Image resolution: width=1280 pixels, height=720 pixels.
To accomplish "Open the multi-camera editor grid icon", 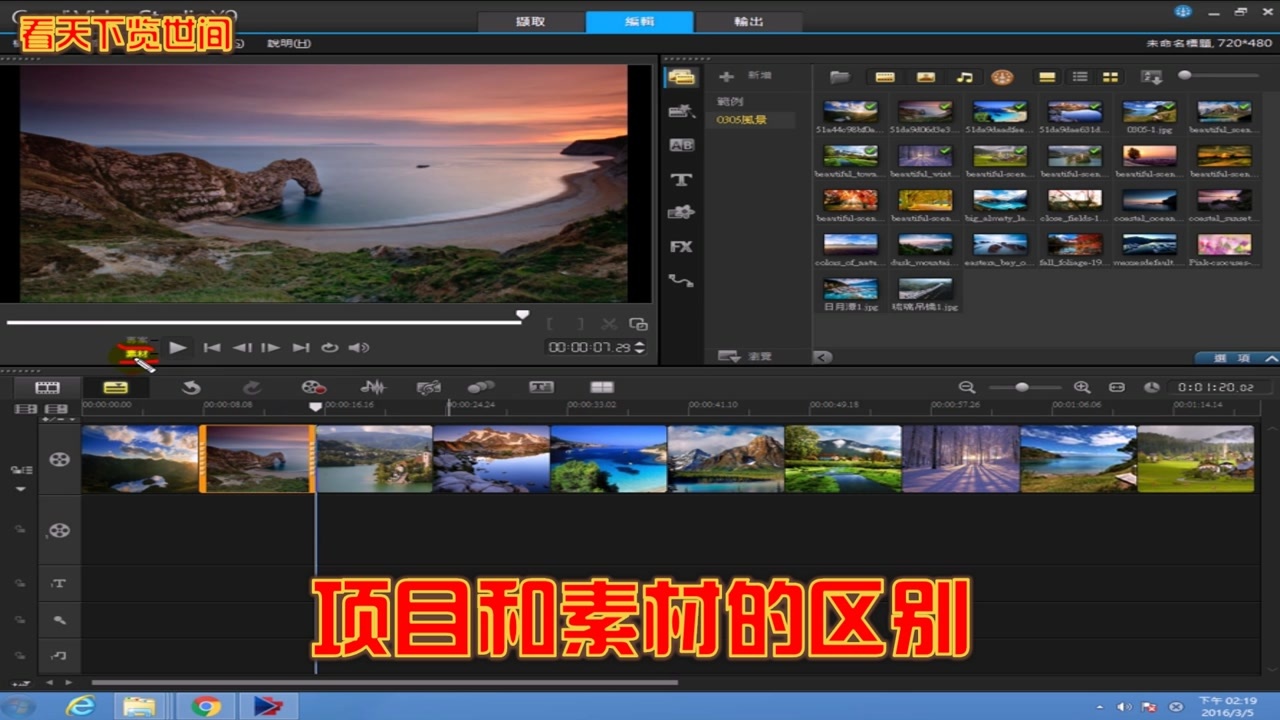I will click(x=602, y=387).
